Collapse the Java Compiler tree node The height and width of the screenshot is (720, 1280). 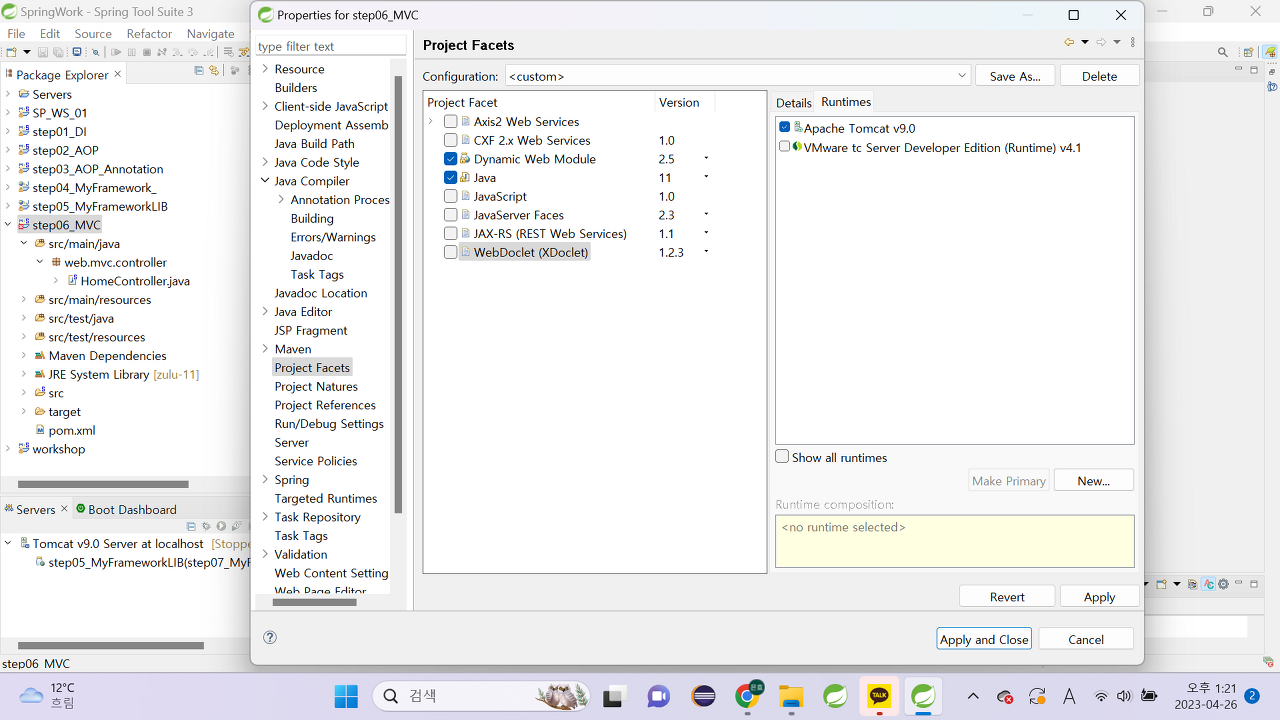click(265, 181)
